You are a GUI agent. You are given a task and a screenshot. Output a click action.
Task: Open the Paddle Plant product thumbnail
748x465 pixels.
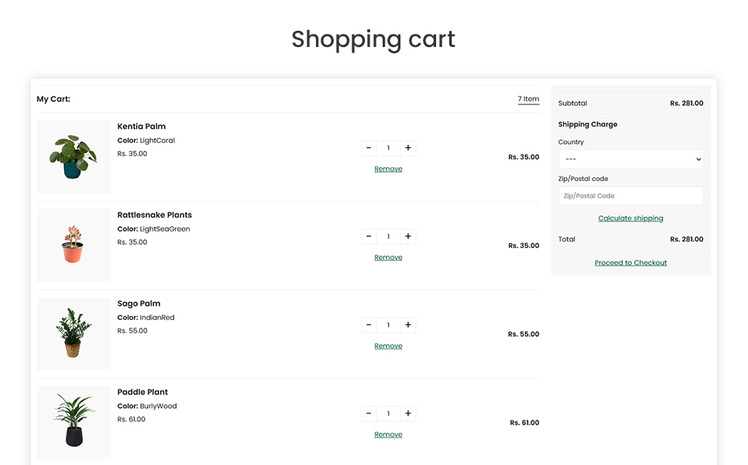coord(73,423)
